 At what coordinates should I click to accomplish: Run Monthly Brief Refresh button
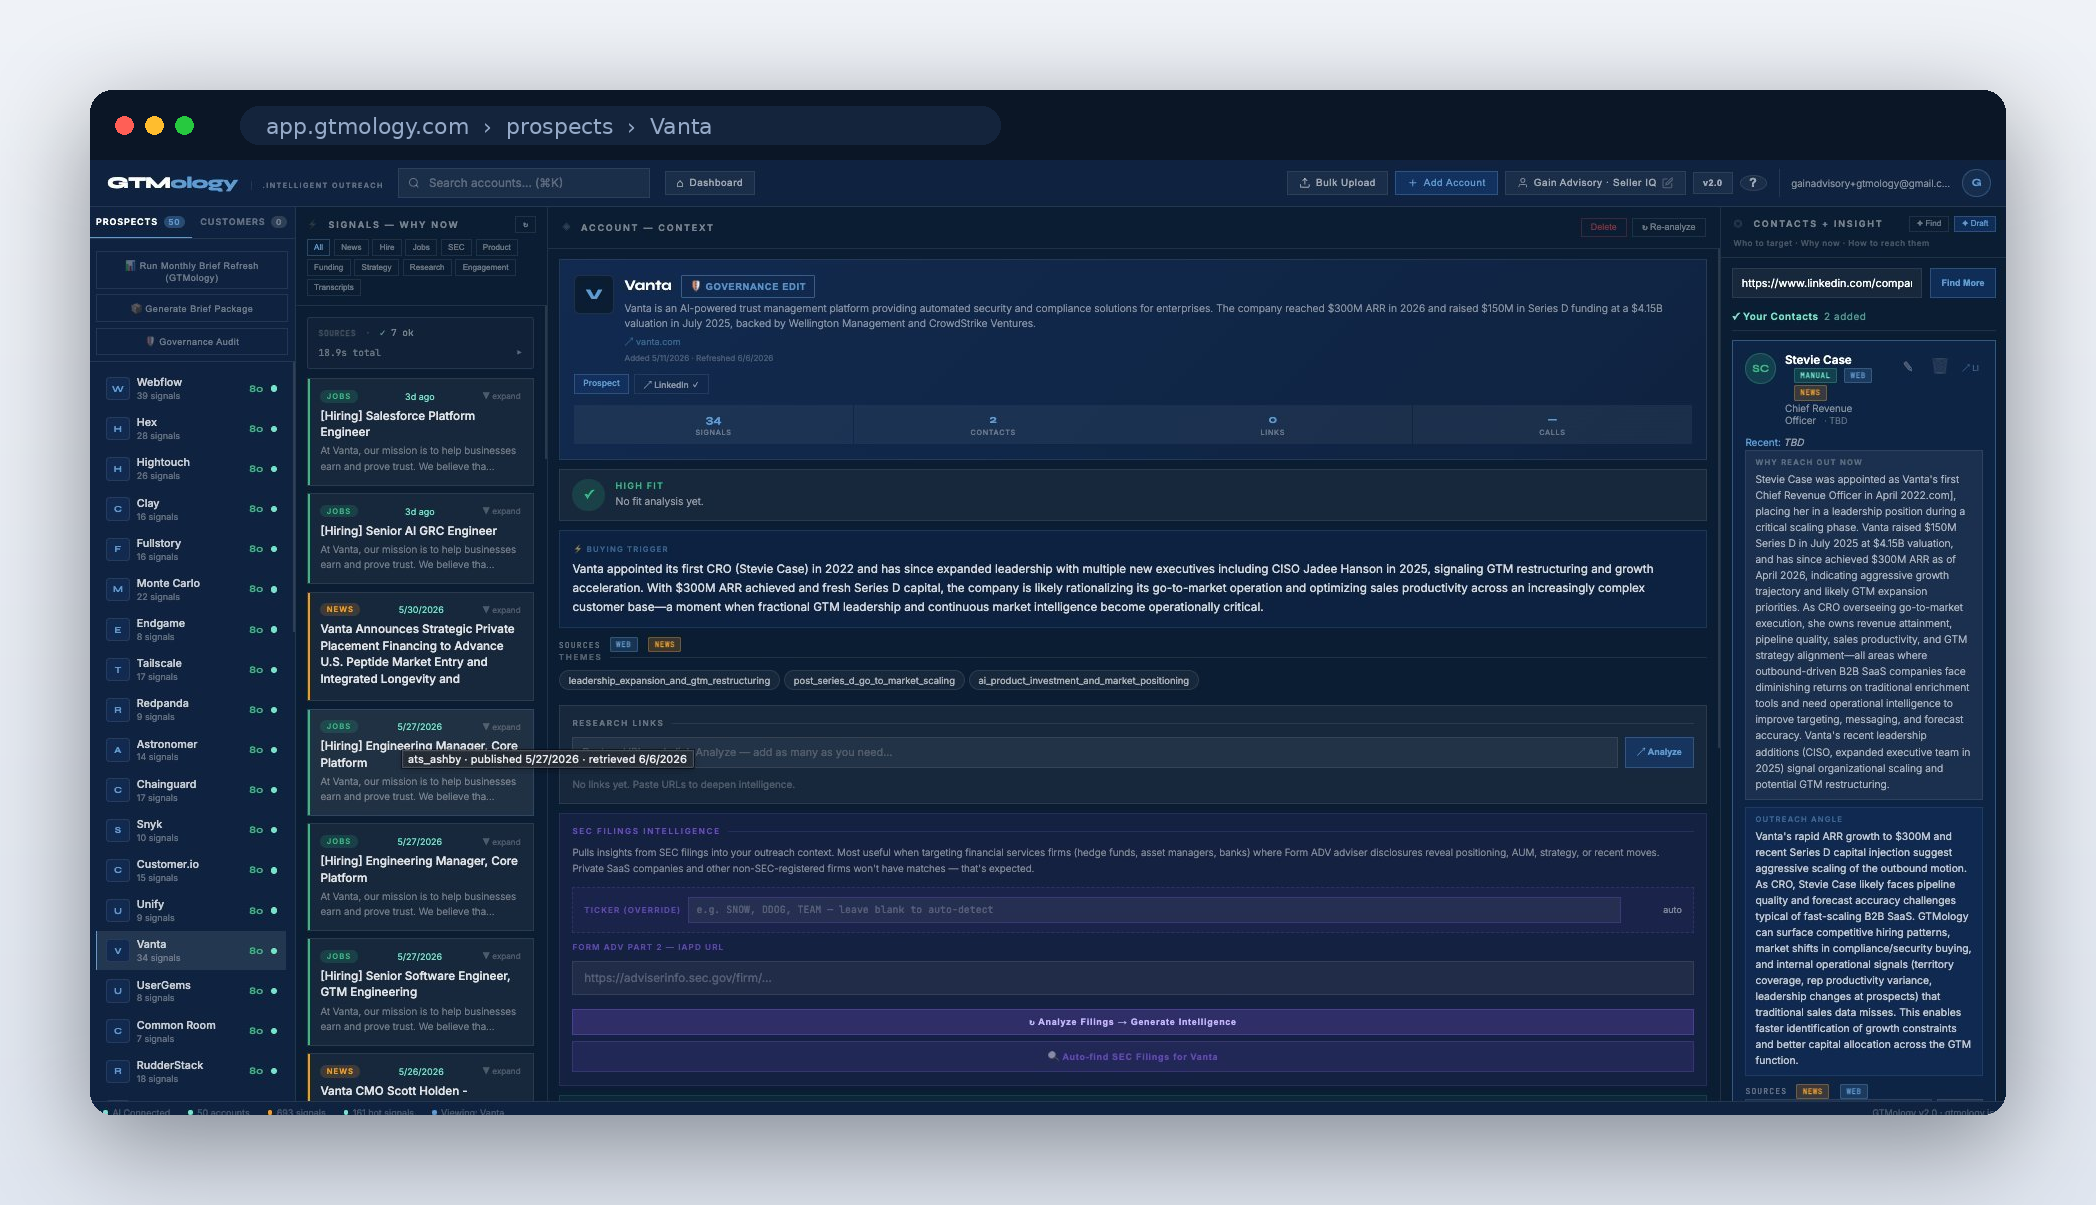(192, 271)
